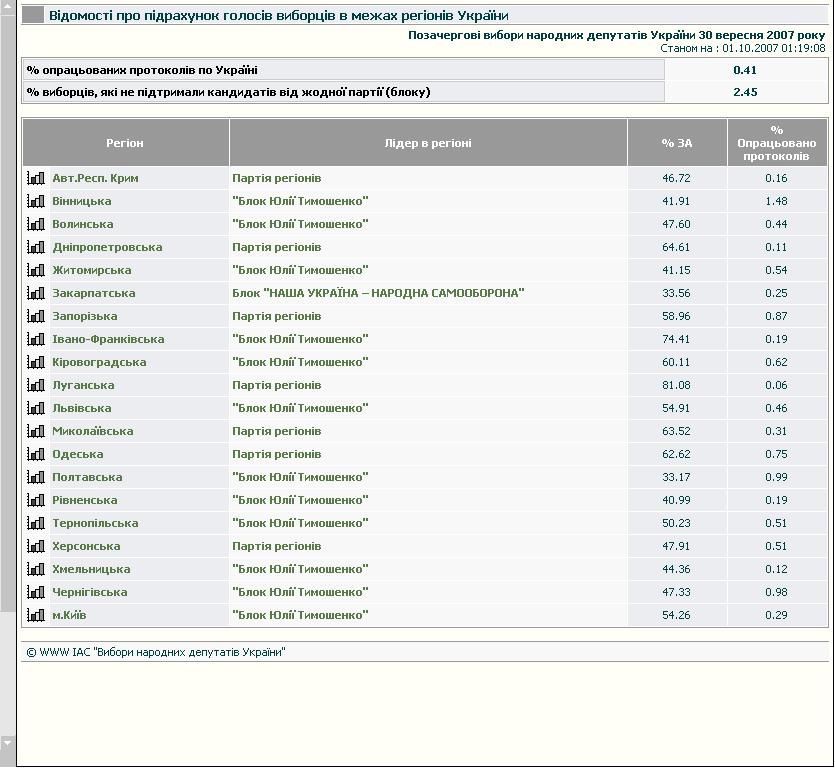Select chart icon for м.Київ row
835x770 pixels.
click(x=36, y=615)
